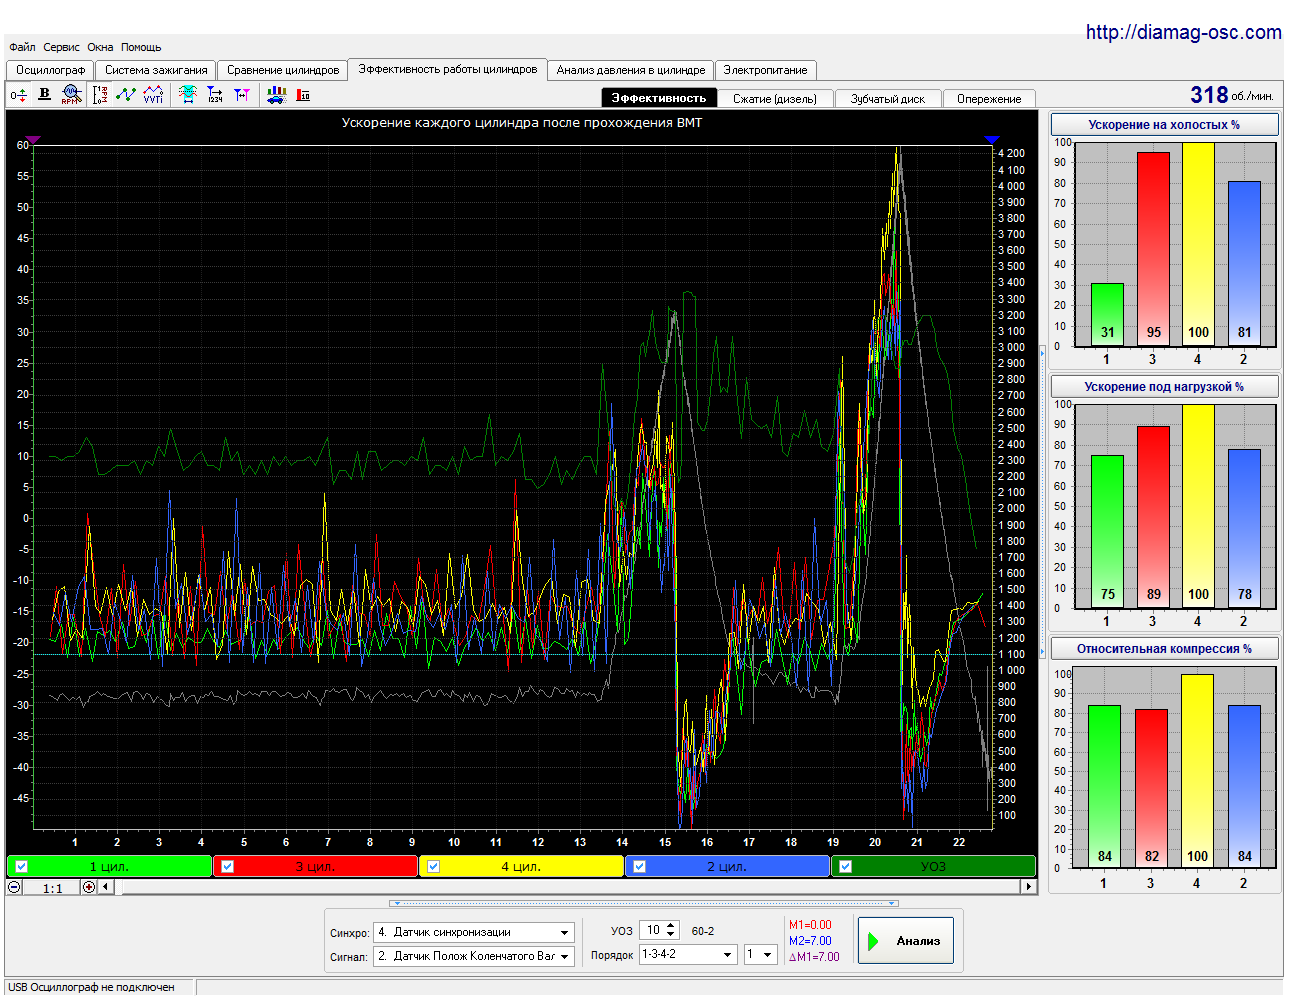Uncheck the УОЗ trace checkbox

coord(846,867)
